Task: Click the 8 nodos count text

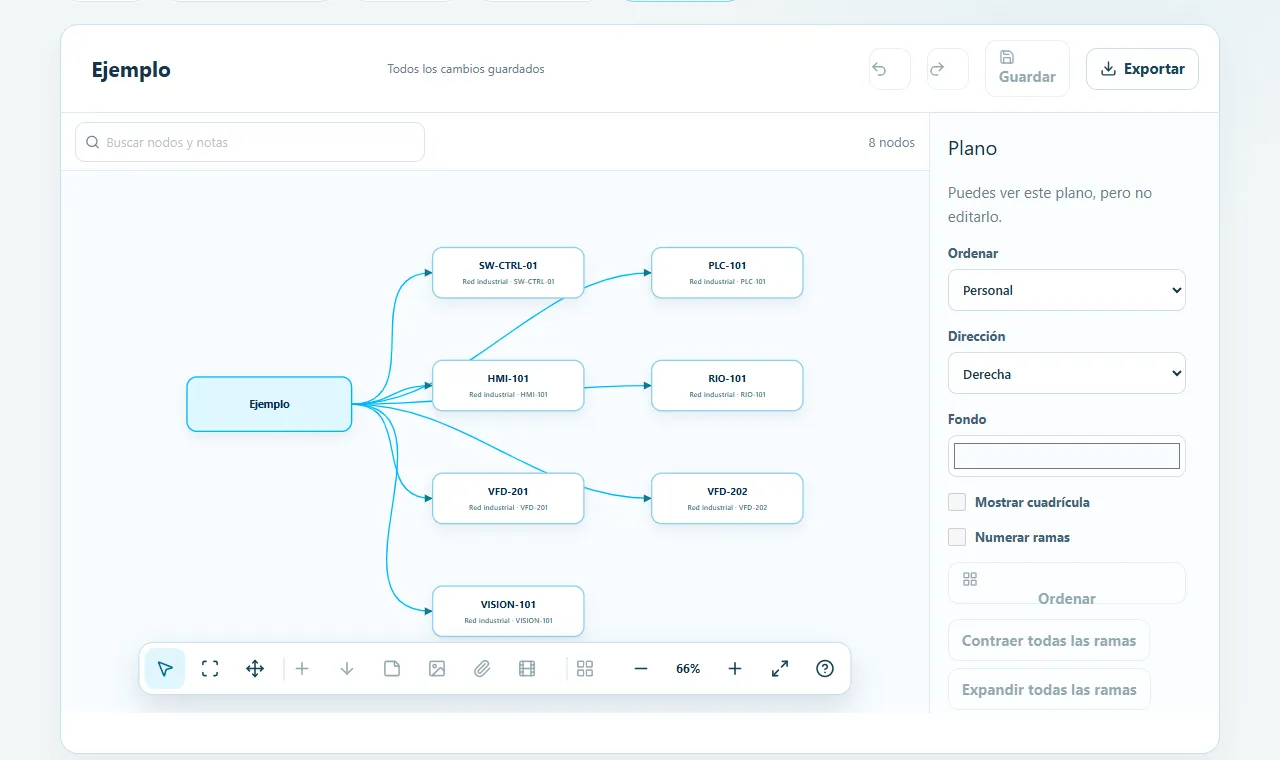Action: click(x=891, y=142)
